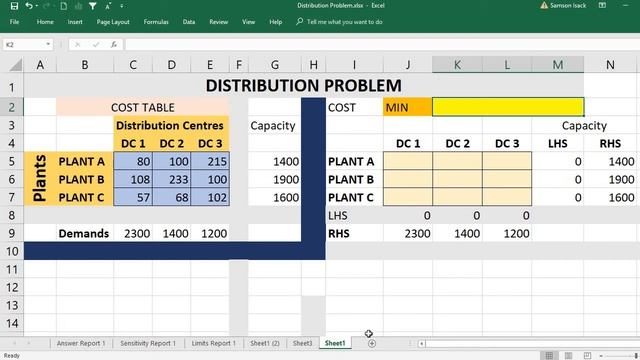
Task: Open the Limits Report 1 sheet tab
Action: pyautogui.click(x=213, y=343)
